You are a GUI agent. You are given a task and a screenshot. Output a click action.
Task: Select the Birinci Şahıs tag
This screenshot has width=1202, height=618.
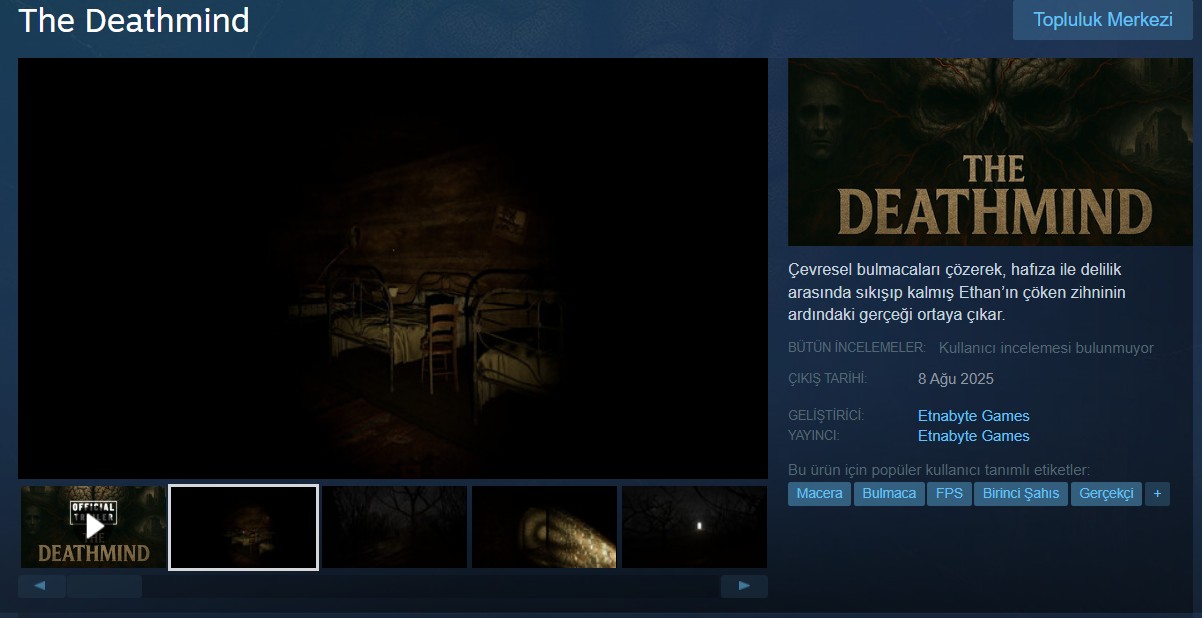pos(1021,494)
